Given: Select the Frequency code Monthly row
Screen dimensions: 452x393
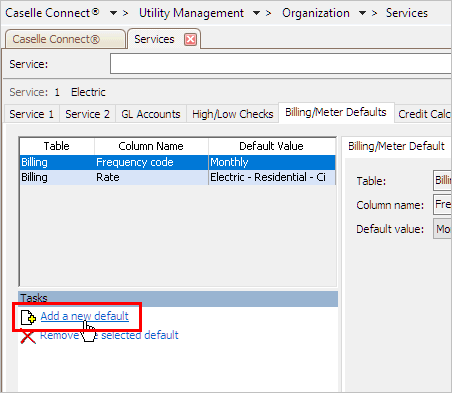Looking at the screenshot, I should (x=177, y=162).
